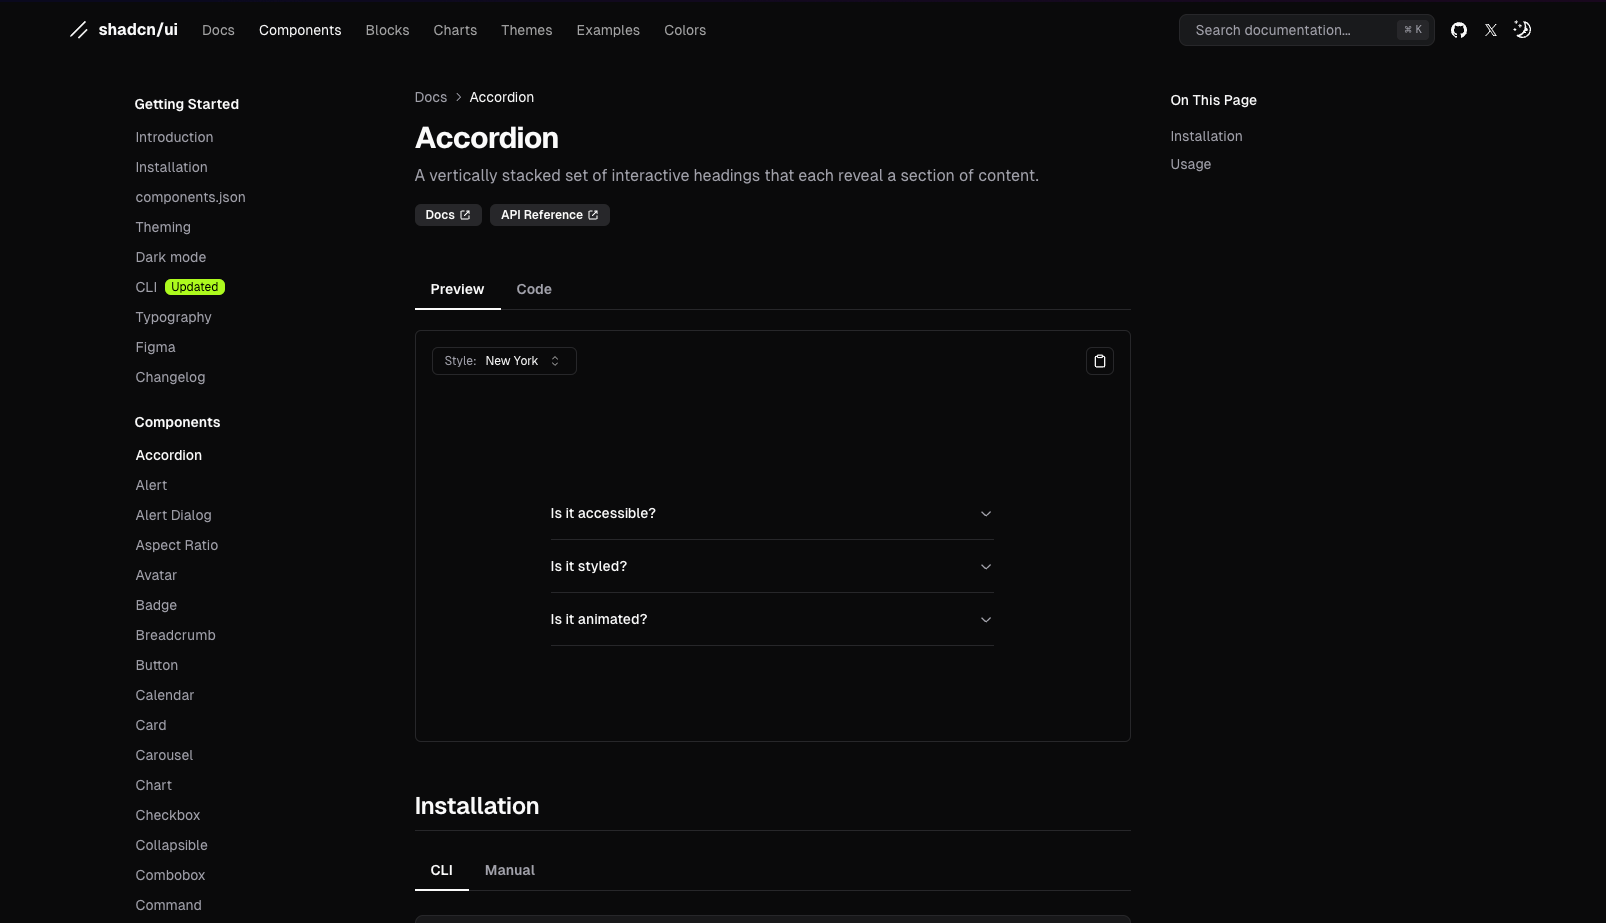Switch to the Code tab
This screenshot has width=1606, height=923.
pos(534,289)
